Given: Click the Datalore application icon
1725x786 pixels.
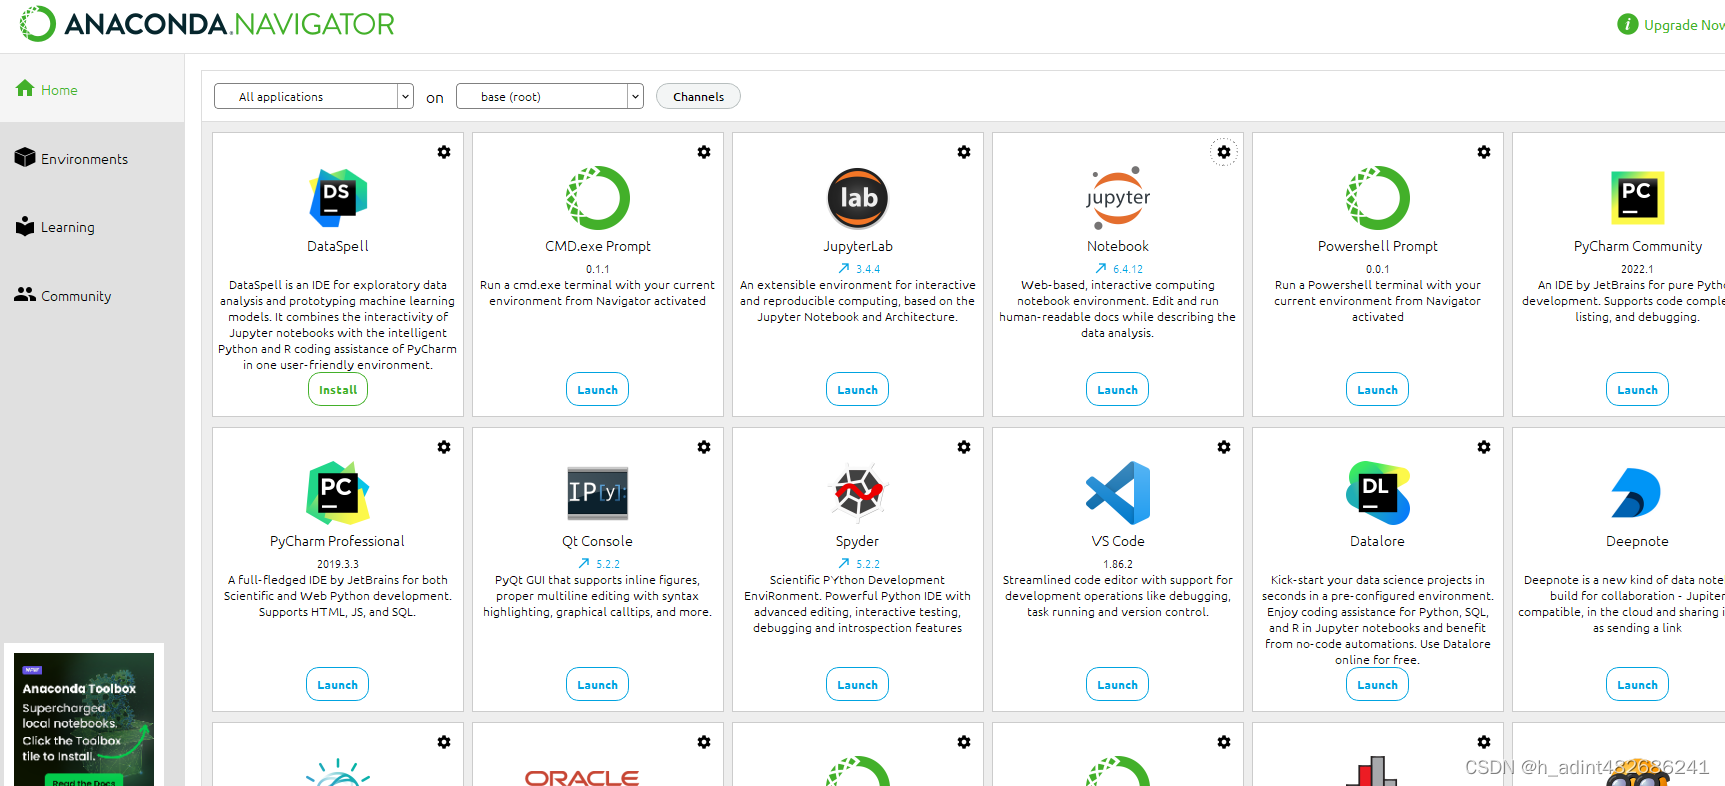Looking at the screenshot, I should tap(1378, 493).
